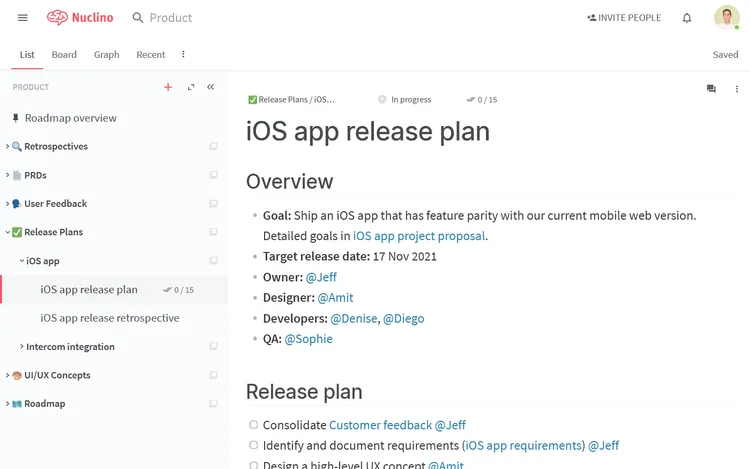Click the @Sophie QA mention
Viewport: 750px width, 469px height.
click(x=309, y=339)
